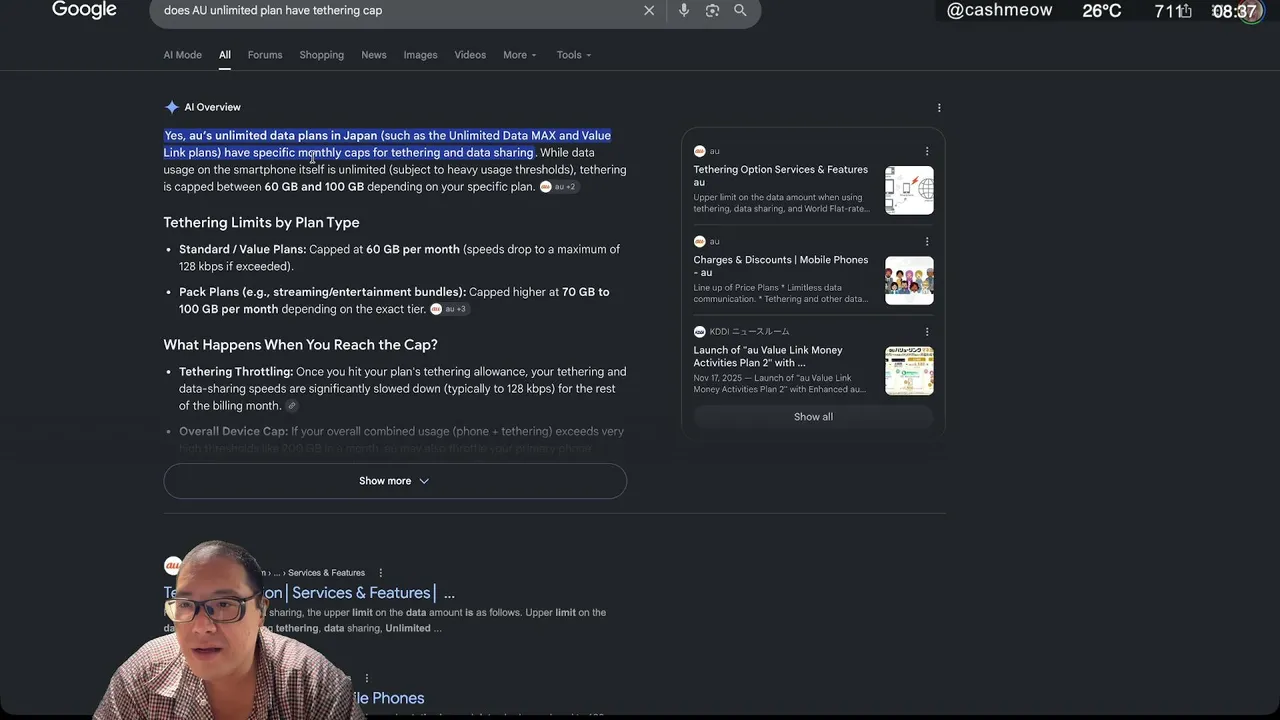This screenshot has width=1280, height=720.
Task: Click 'Services & Features' breadcrumb text
Action: [326, 573]
